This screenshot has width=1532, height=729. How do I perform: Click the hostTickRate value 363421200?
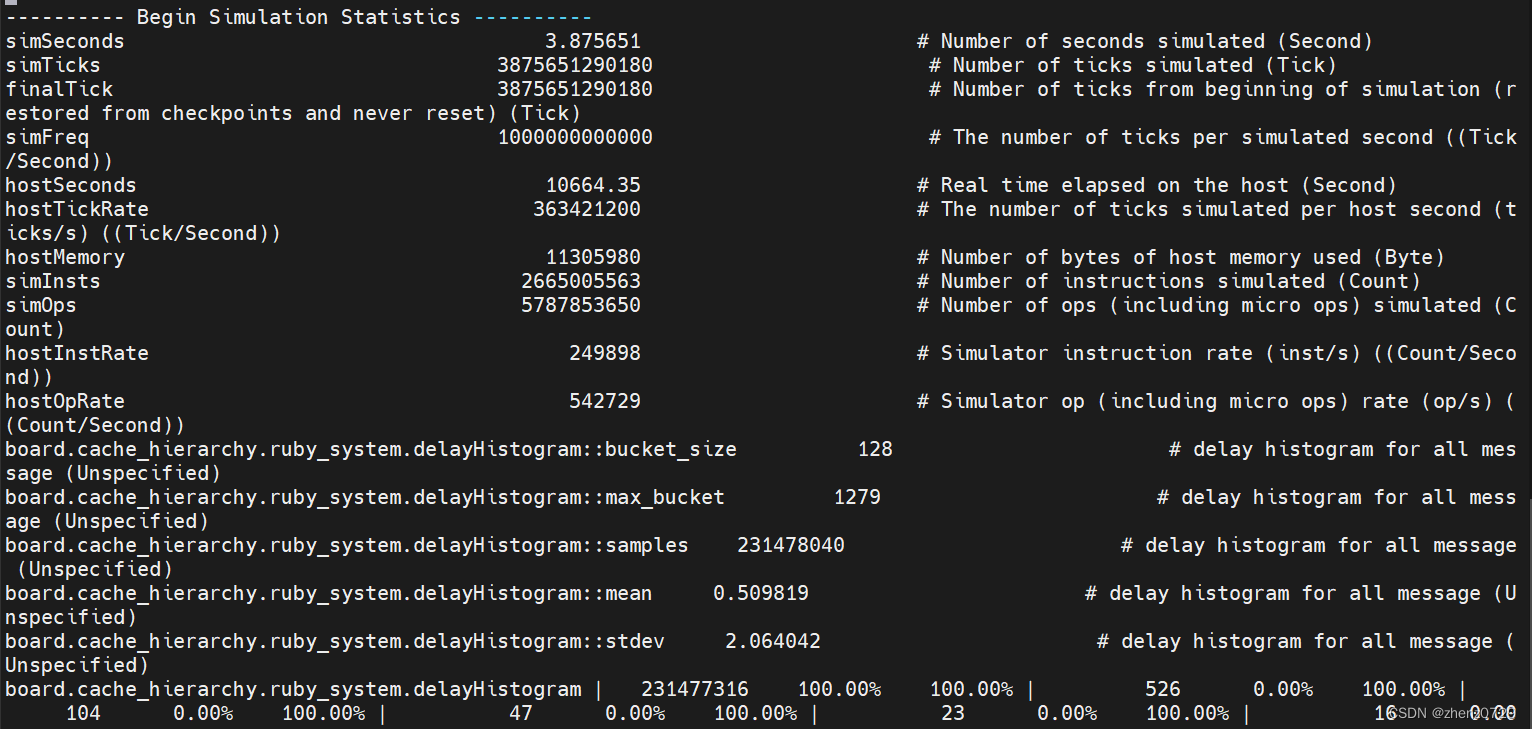[587, 209]
